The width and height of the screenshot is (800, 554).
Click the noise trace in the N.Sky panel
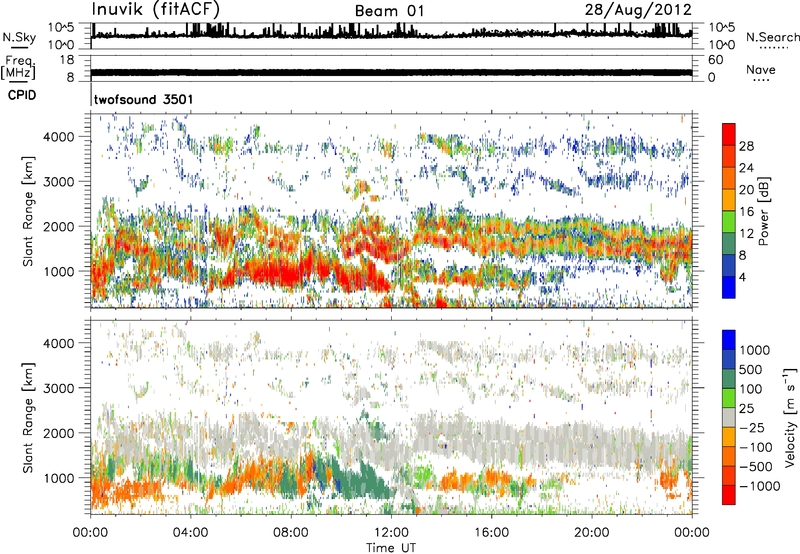[391, 34]
